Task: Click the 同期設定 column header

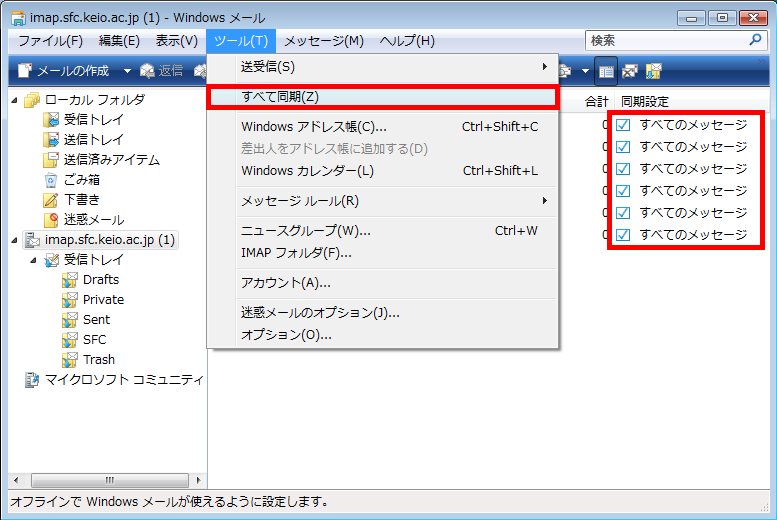Action: pyautogui.click(x=645, y=101)
